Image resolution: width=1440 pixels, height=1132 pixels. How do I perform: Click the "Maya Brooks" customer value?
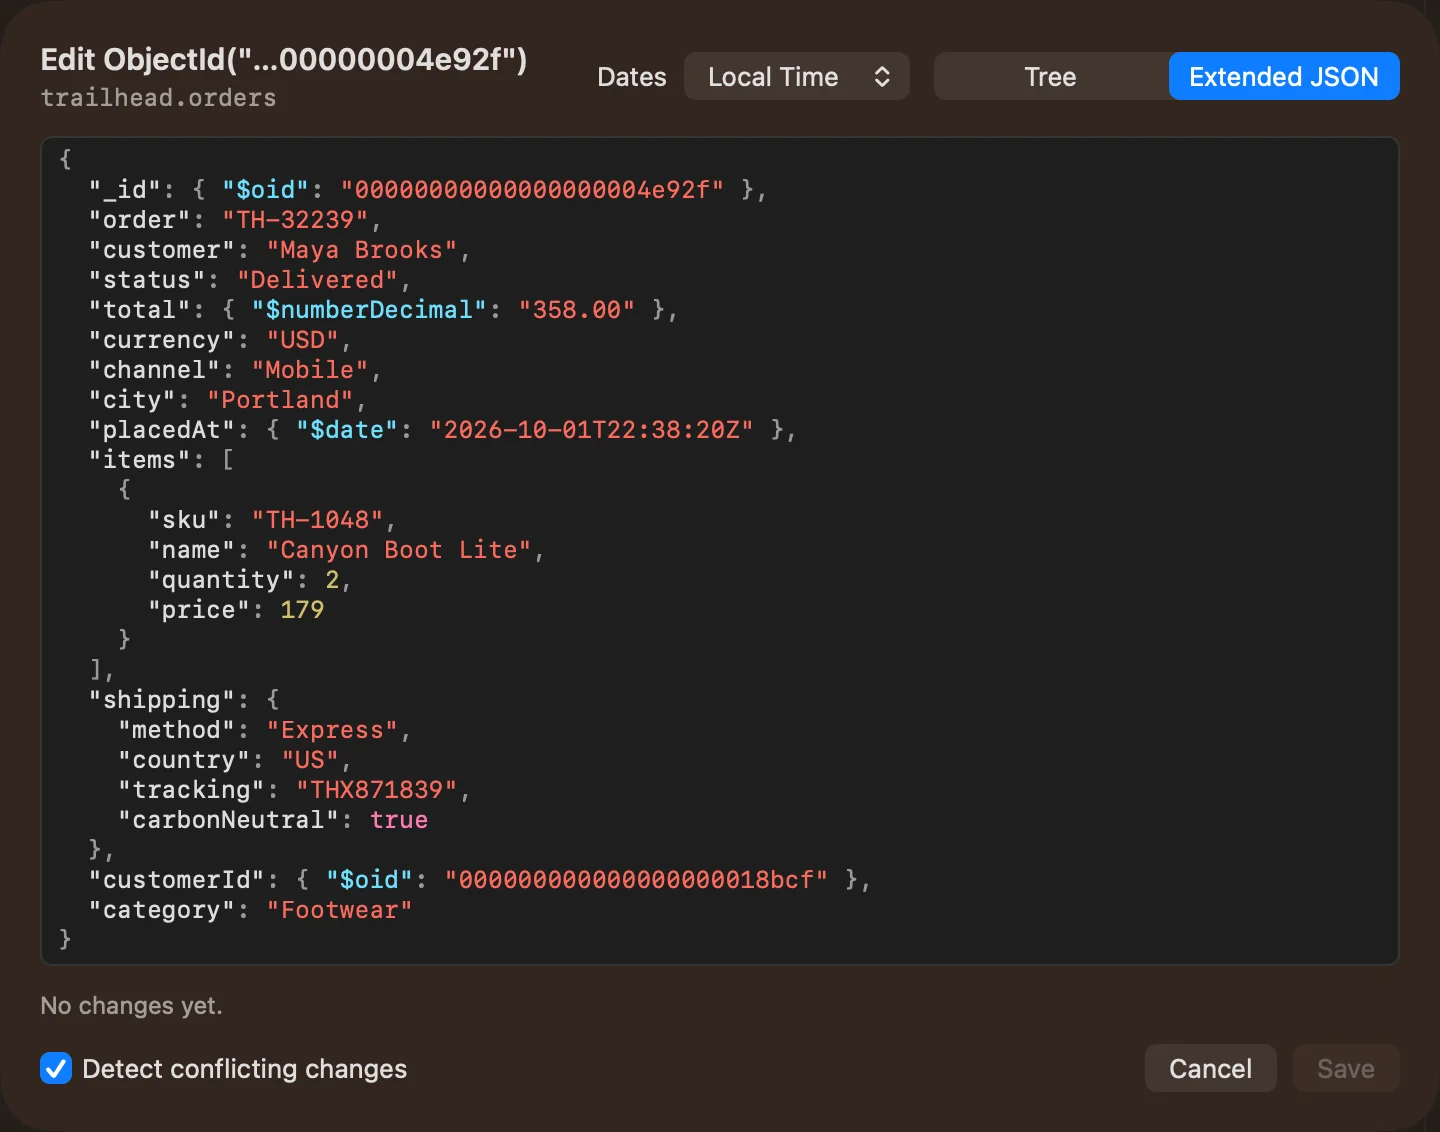click(362, 250)
